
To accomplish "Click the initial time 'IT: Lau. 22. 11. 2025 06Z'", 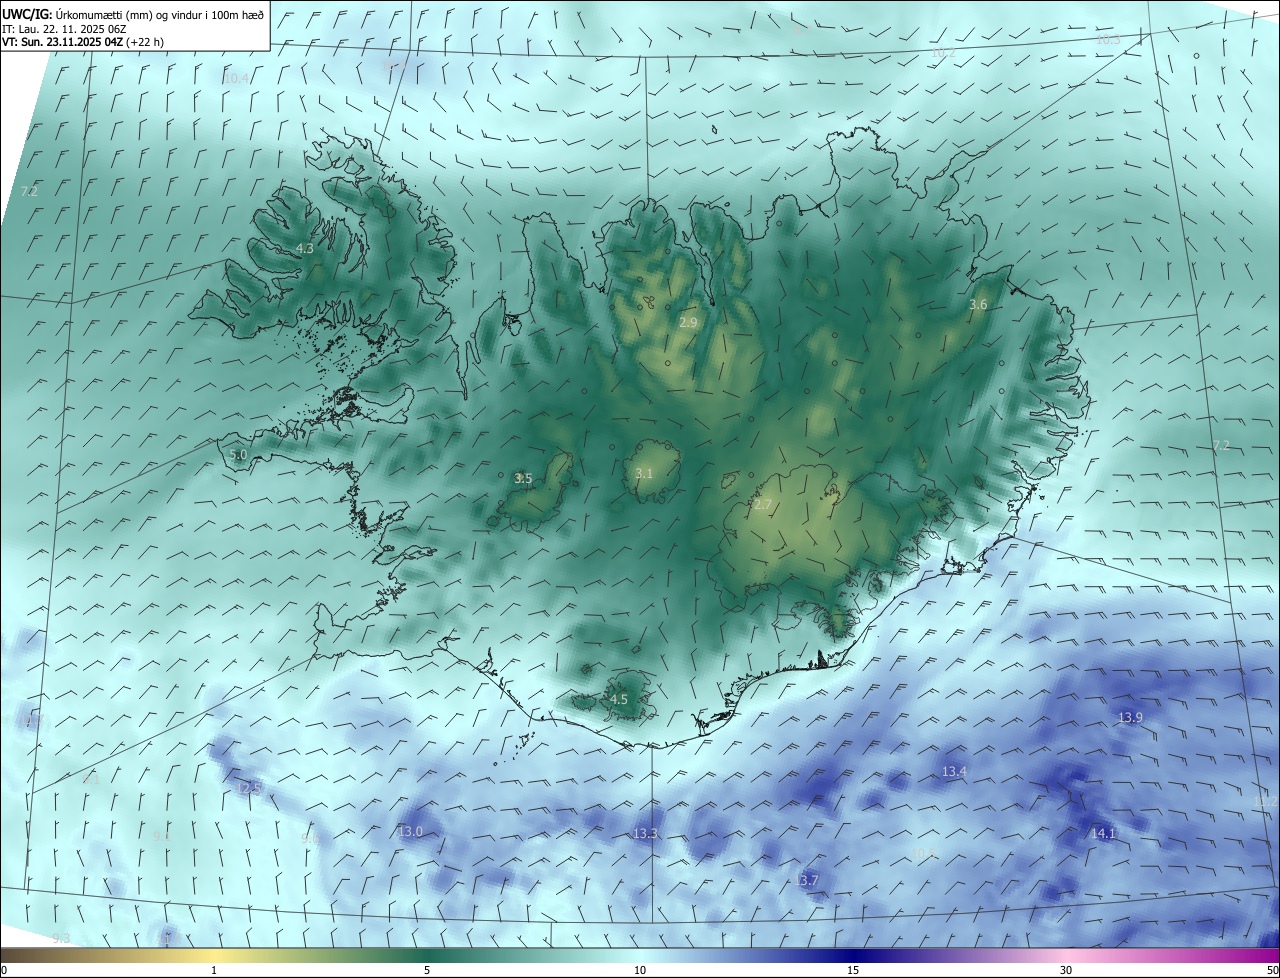I will (x=64, y=29).
